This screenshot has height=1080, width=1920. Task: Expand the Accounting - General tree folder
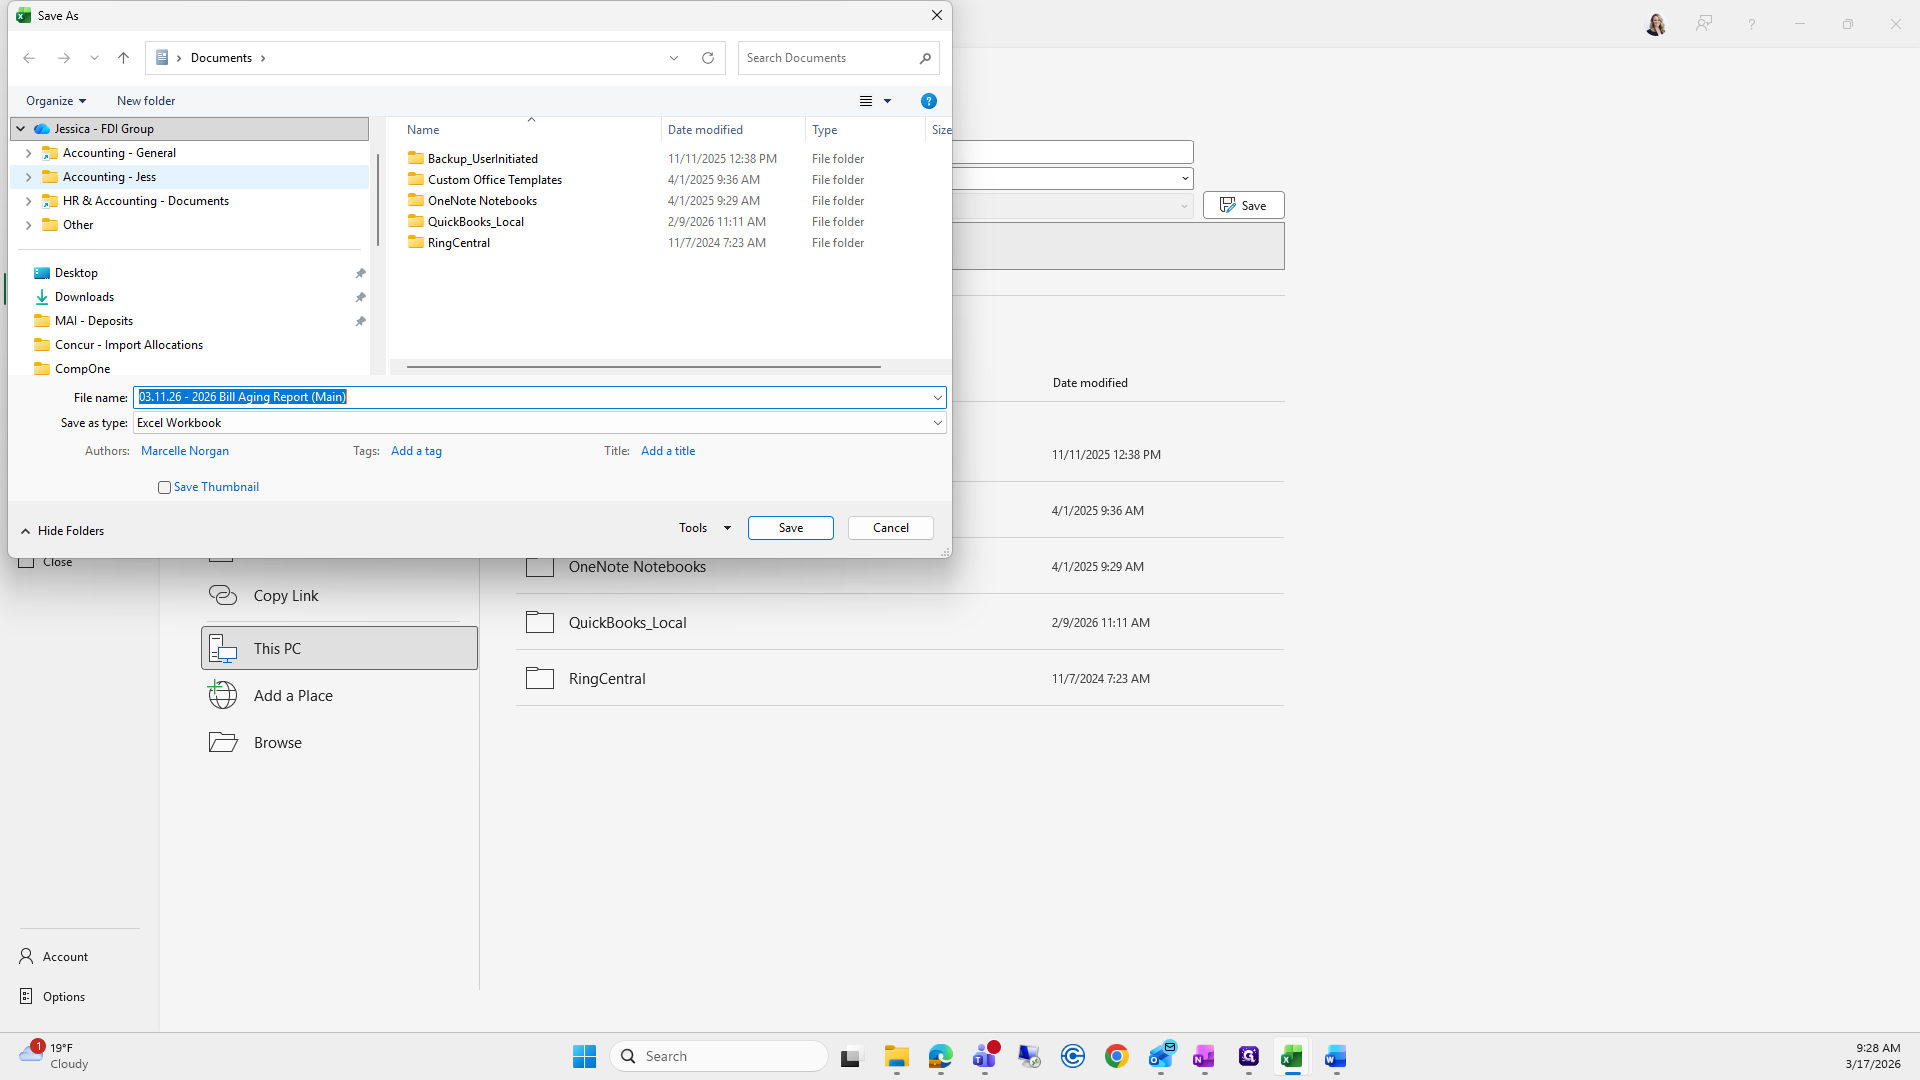tap(28, 153)
